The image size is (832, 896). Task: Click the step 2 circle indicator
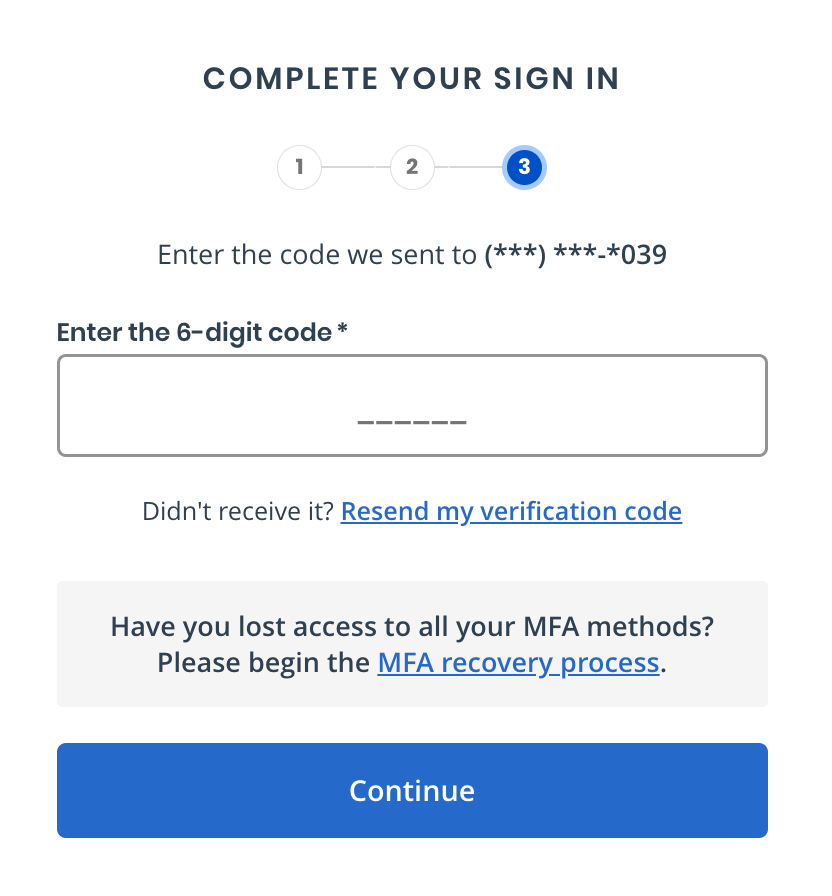(412, 168)
